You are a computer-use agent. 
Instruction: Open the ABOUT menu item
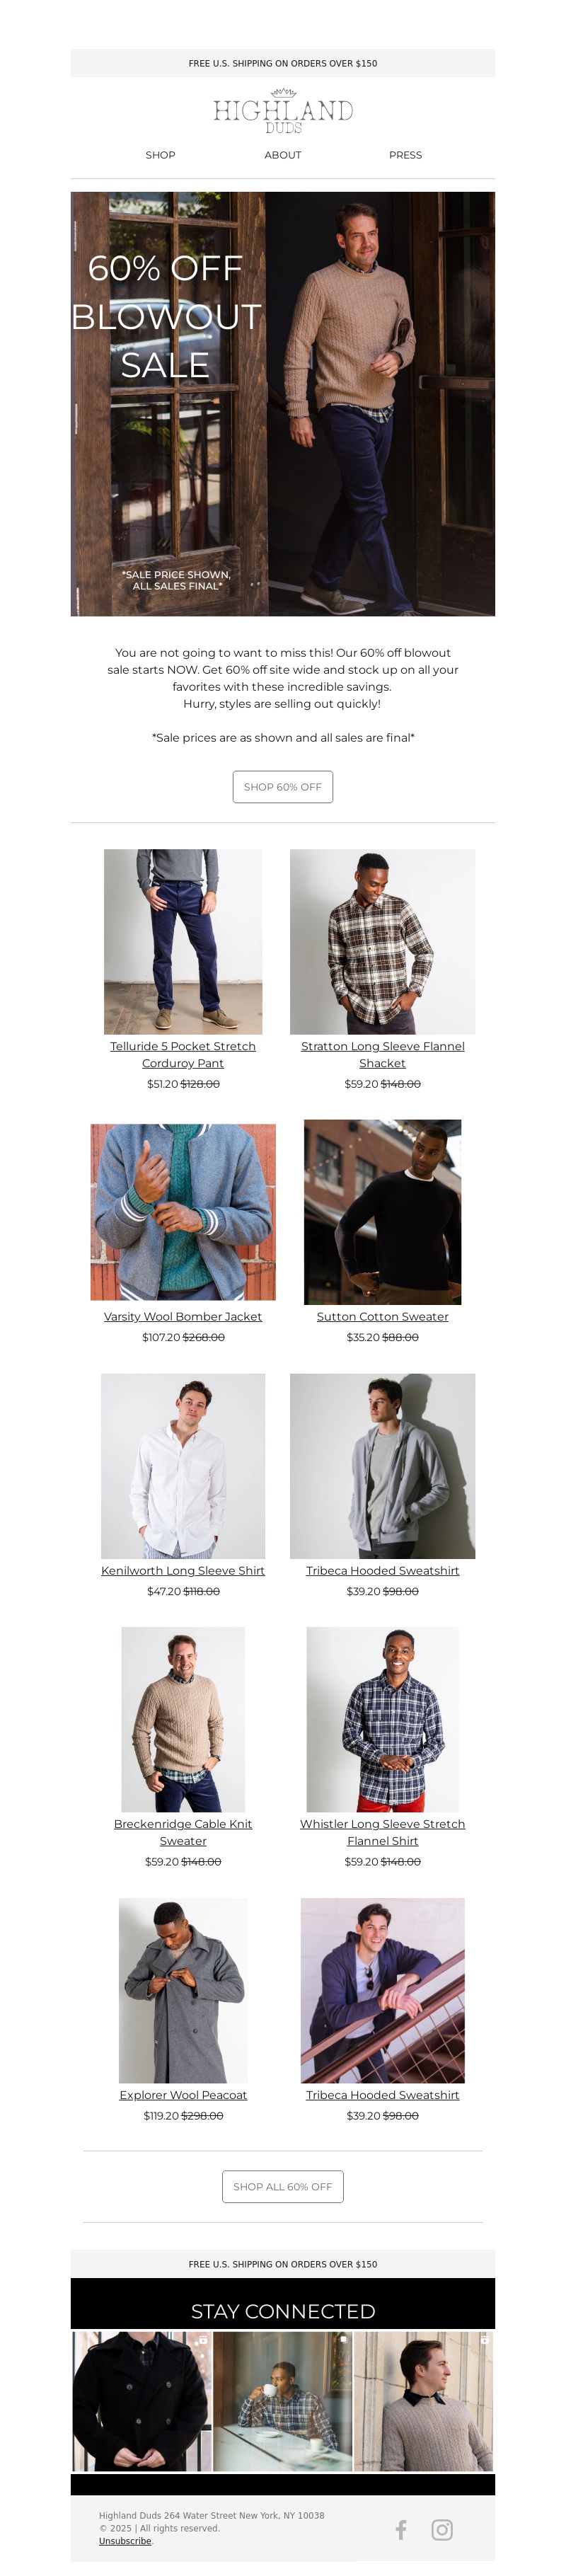283,155
